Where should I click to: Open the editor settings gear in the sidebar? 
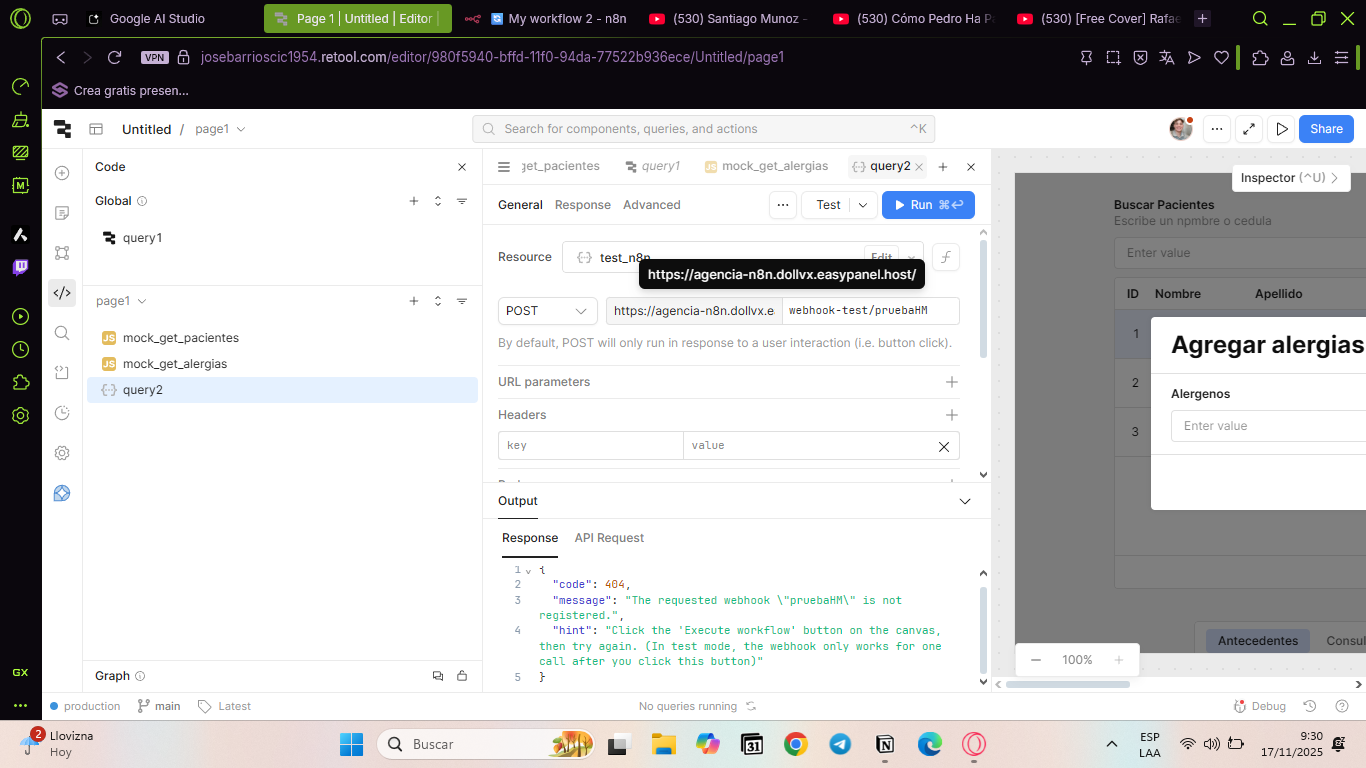[x=62, y=453]
